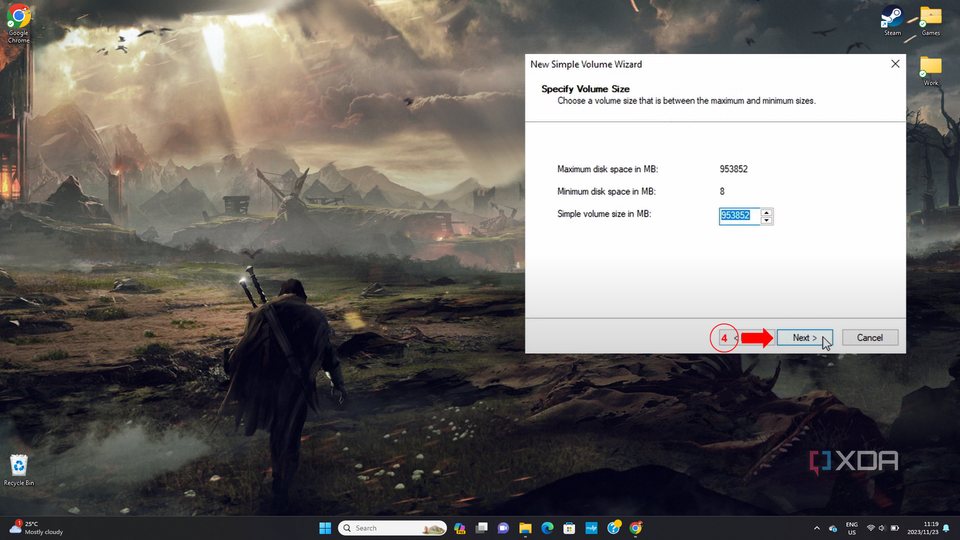The image size is (960, 540).
Task: Close the New Simple Volume Wizard window
Action: point(895,64)
